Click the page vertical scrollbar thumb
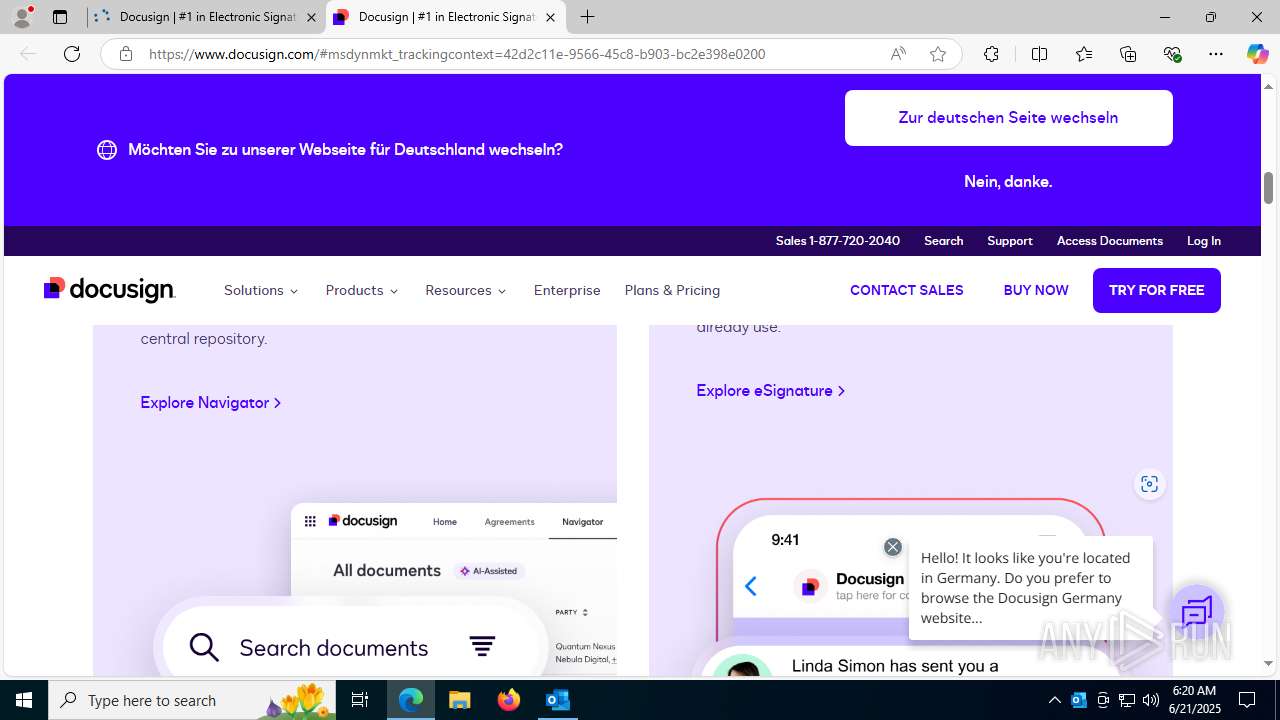Image resolution: width=1280 pixels, height=720 pixels. (x=1268, y=187)
